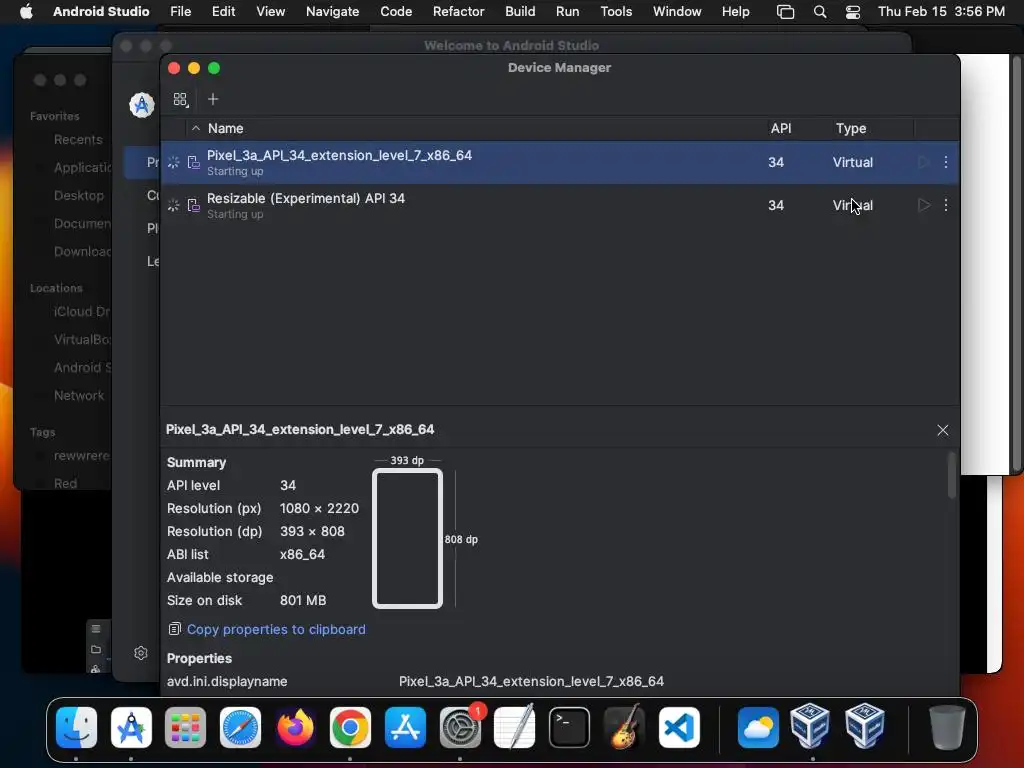Click the clipboard icon beside Copy properties
This screenshot has width=1024, height=768.
point(174,629)
